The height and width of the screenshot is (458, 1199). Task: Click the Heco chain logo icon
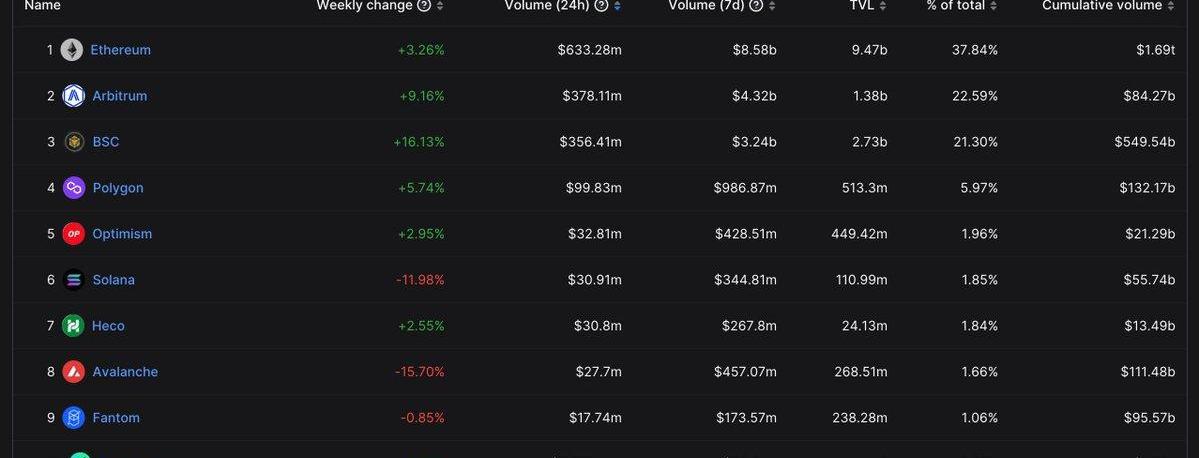[x=74, y=326]
